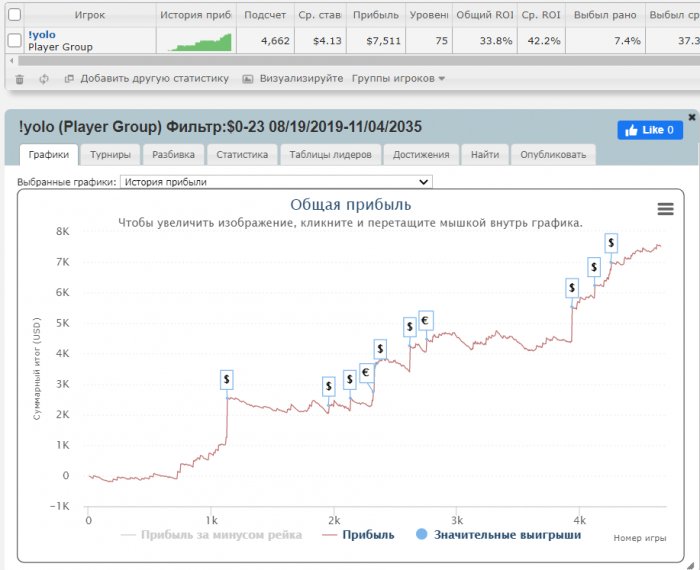
Task: Click the 4,662 count cell
Action: click(x=265, y=41)
